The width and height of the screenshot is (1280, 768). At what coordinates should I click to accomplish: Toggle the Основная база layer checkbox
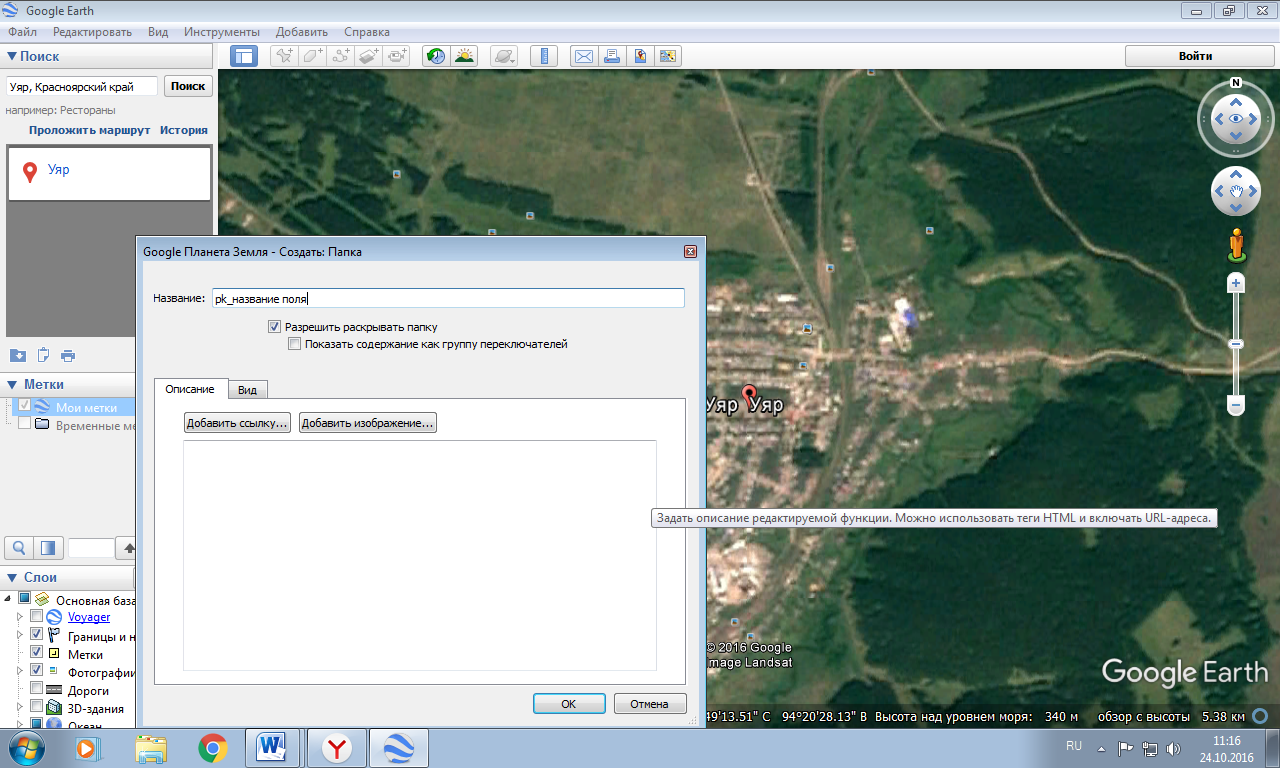25,599
